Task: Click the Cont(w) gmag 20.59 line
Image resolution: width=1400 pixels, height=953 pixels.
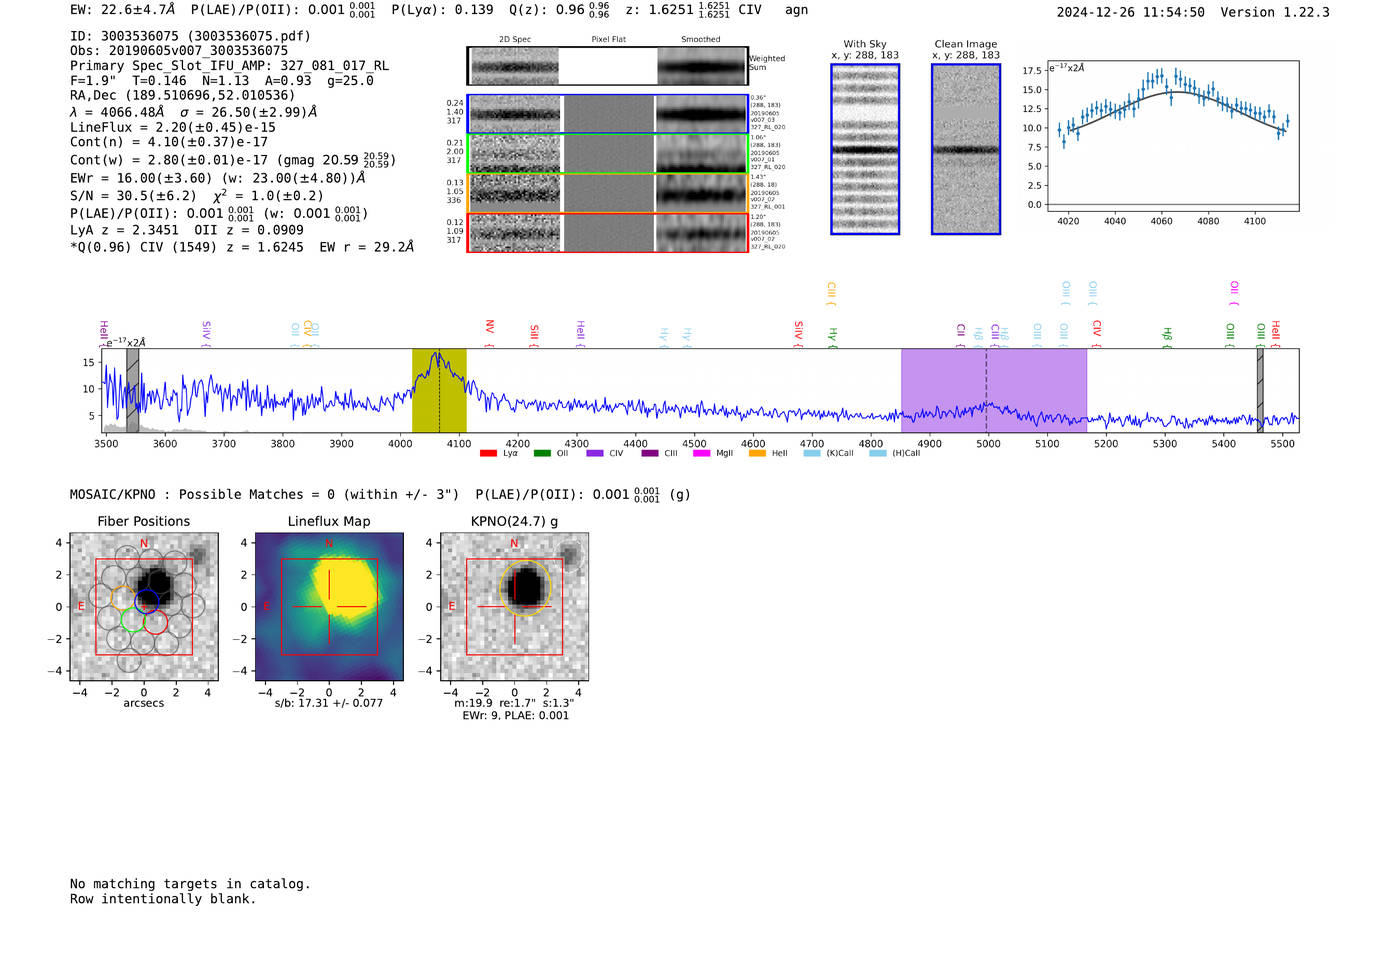Action: (x=233, y=160)
